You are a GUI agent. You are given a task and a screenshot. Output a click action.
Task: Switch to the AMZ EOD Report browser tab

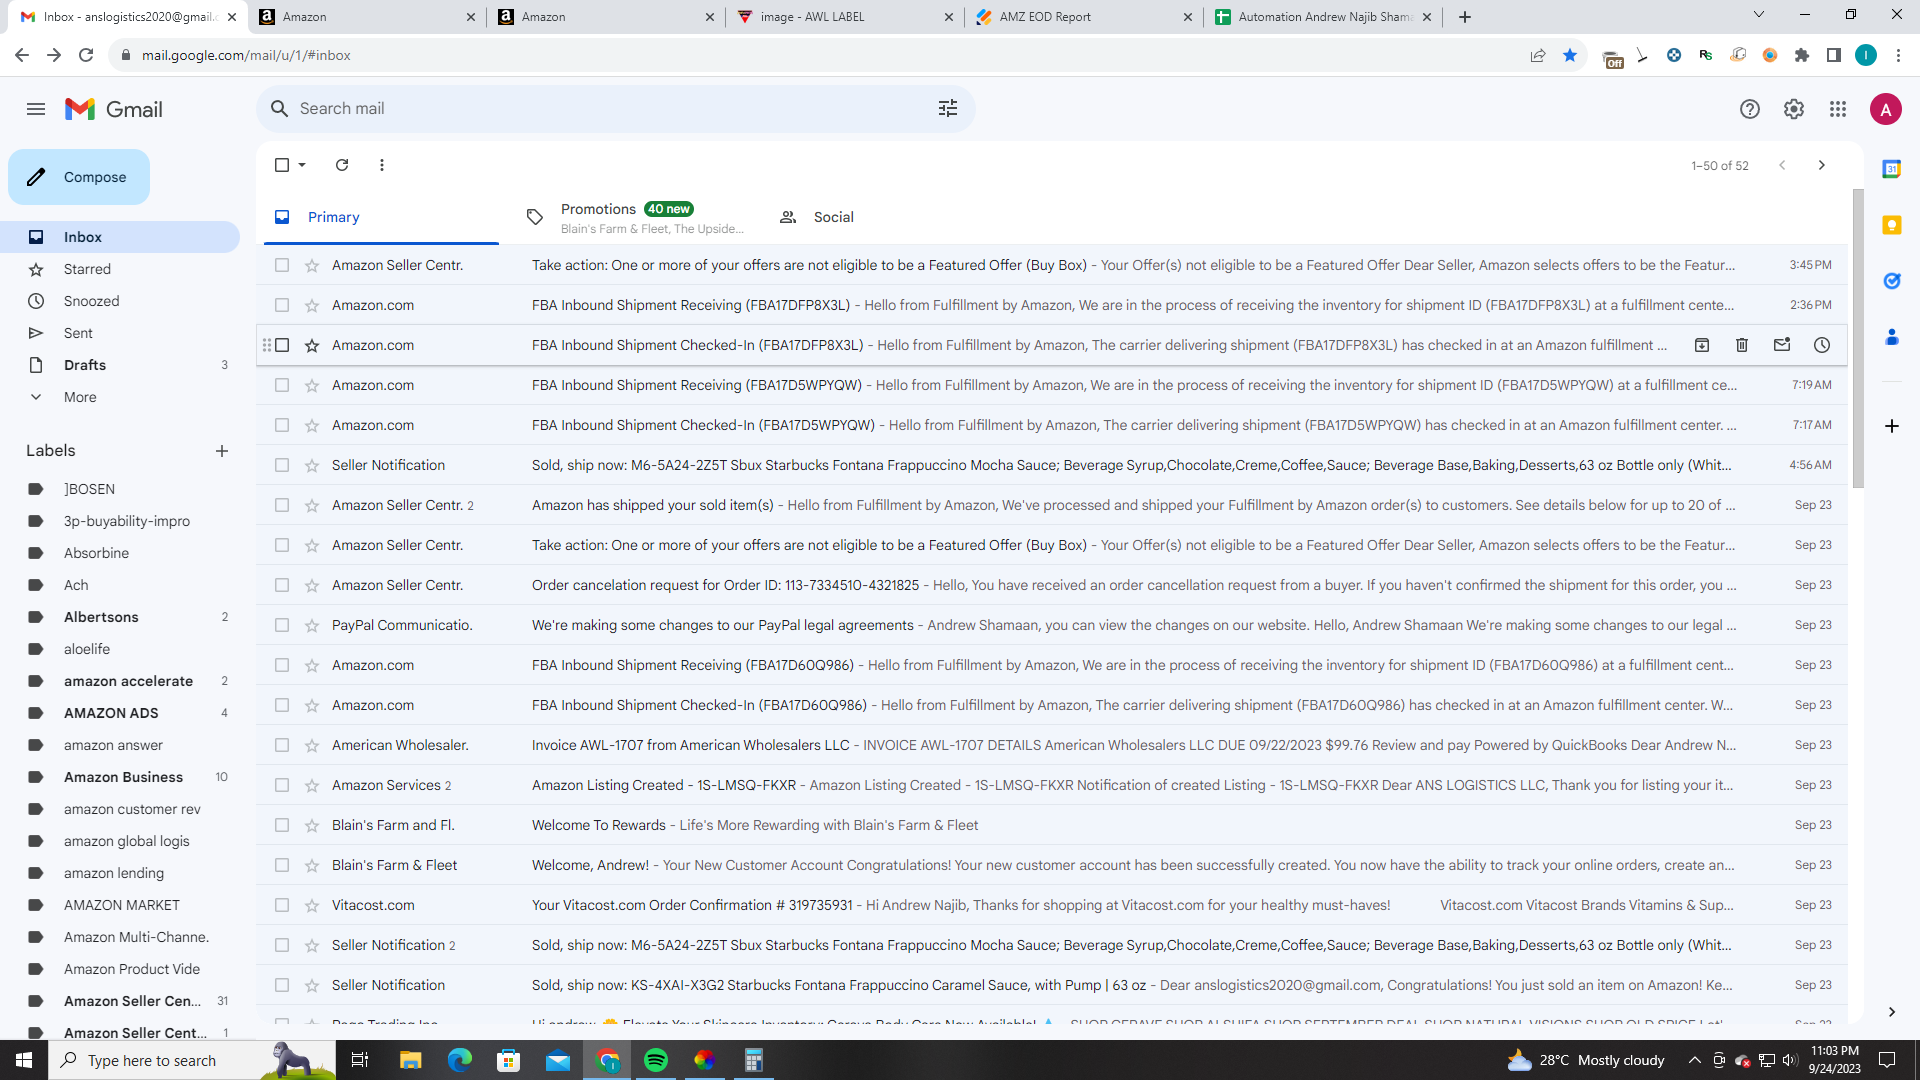pyautogui.click(x=1085, y=17)
